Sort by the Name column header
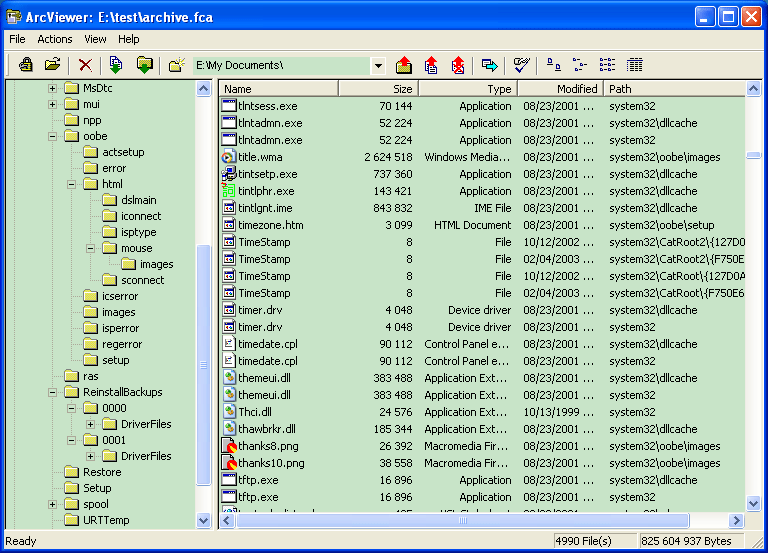 pos(278,89)
